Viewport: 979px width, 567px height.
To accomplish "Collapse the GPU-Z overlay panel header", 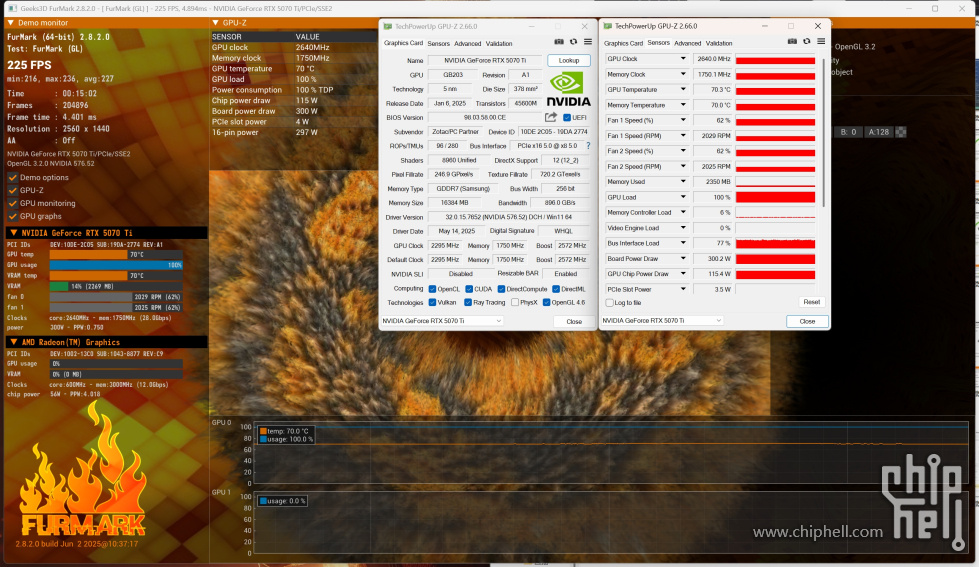I will tap(215, 22).
